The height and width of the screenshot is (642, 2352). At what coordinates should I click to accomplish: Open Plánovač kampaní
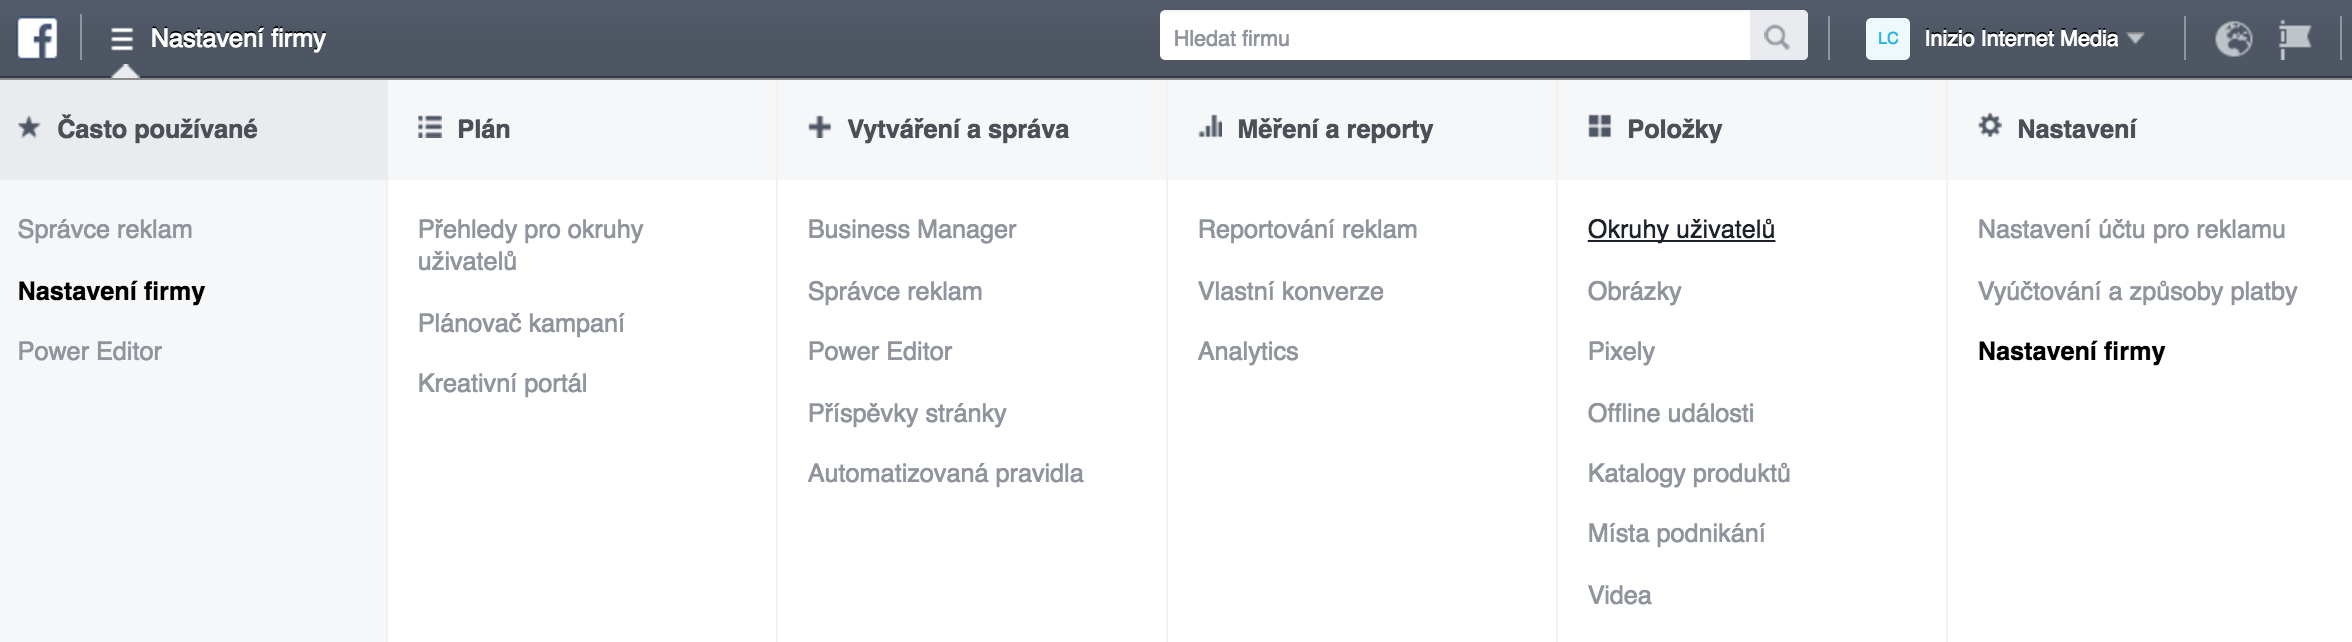pyautogui.click(x=521, y=323)
